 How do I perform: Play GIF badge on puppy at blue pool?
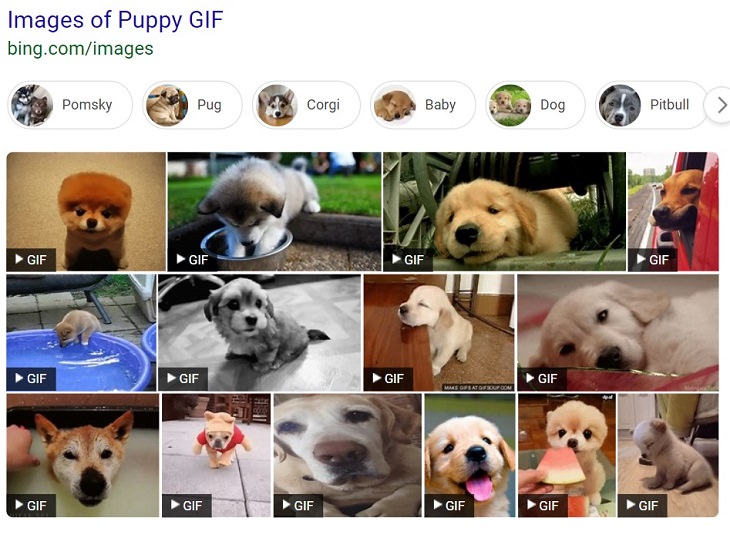click(x=31, y=379)
